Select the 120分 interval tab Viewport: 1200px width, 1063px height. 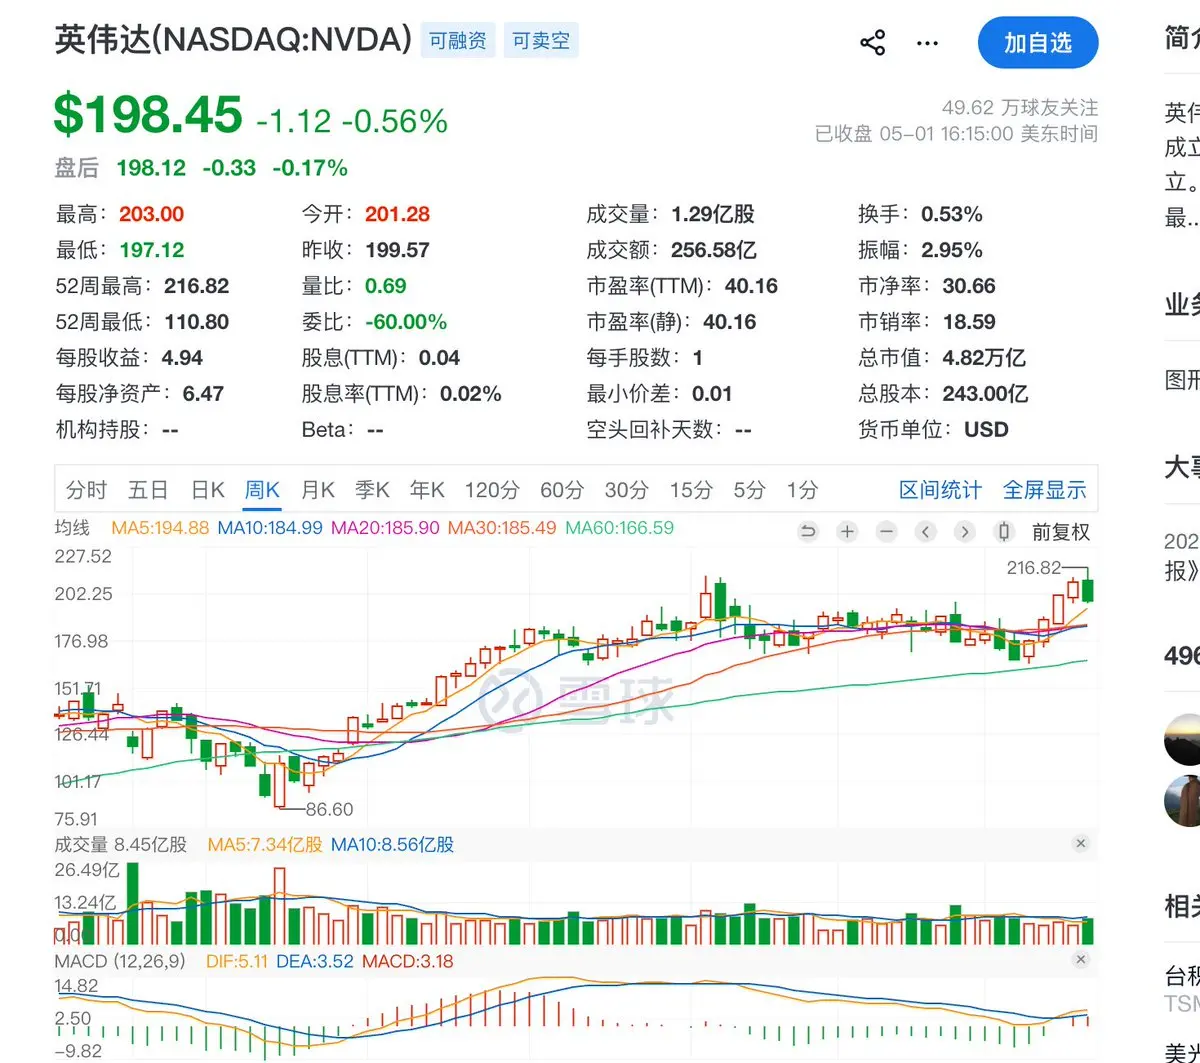coord(492,490)
